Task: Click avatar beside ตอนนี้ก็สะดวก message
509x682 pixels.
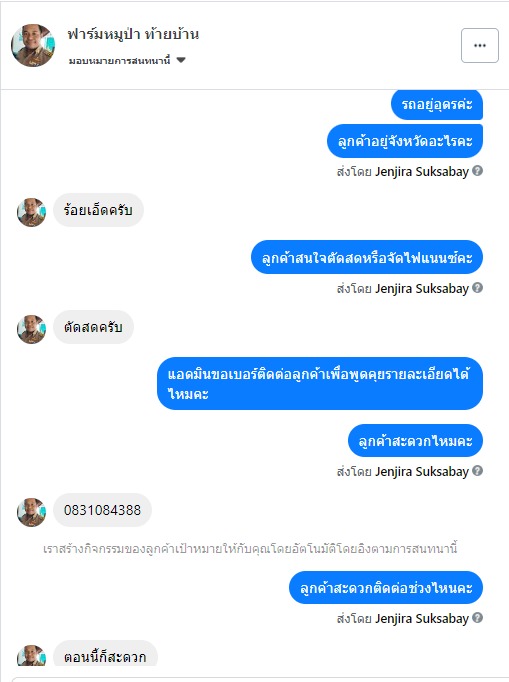Action: [x=31, y=655]
